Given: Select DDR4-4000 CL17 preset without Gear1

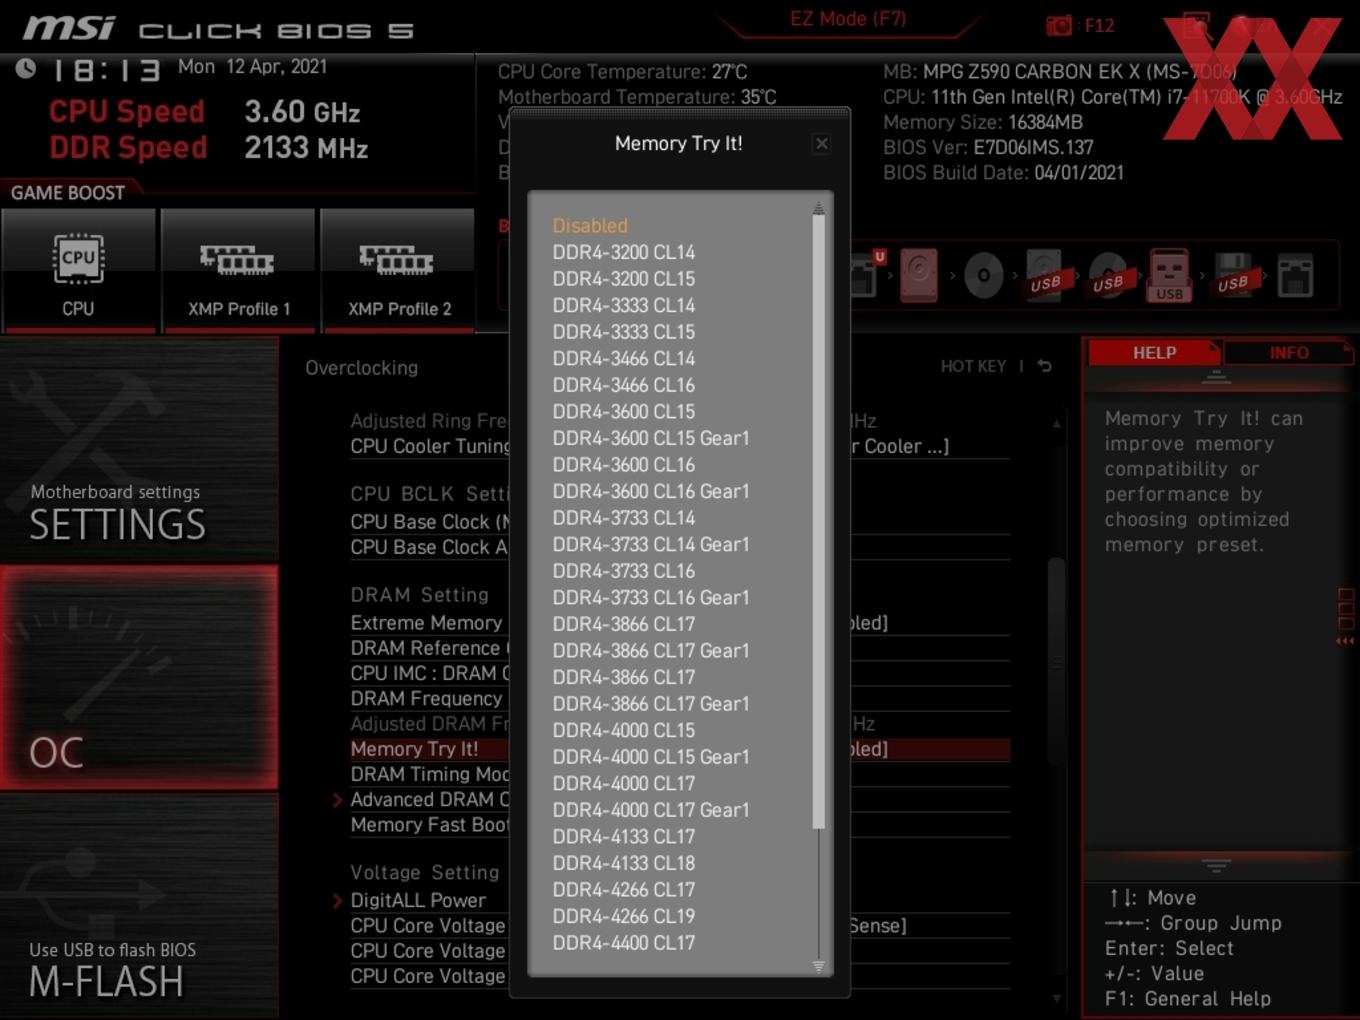Looking at the screenshot, I should (x=624, y=783).
